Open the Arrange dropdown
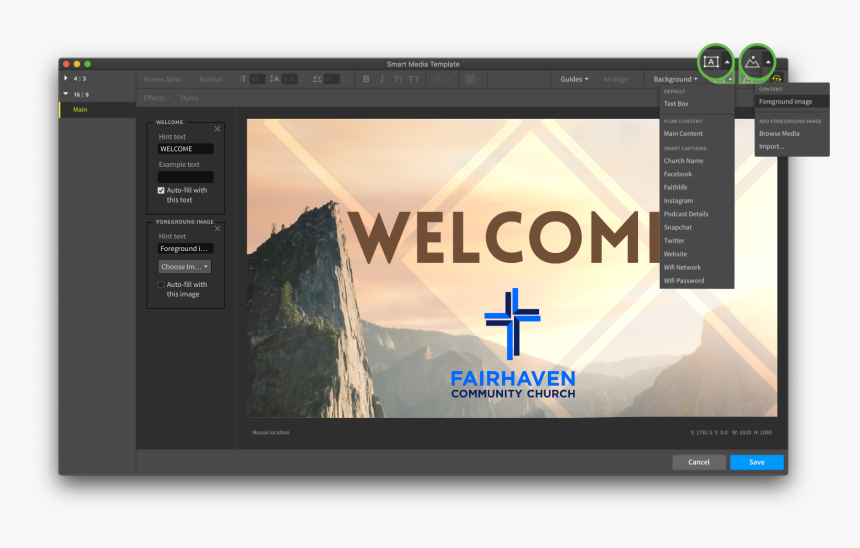This screenshot has height=548, width=860. coord(618,80)
